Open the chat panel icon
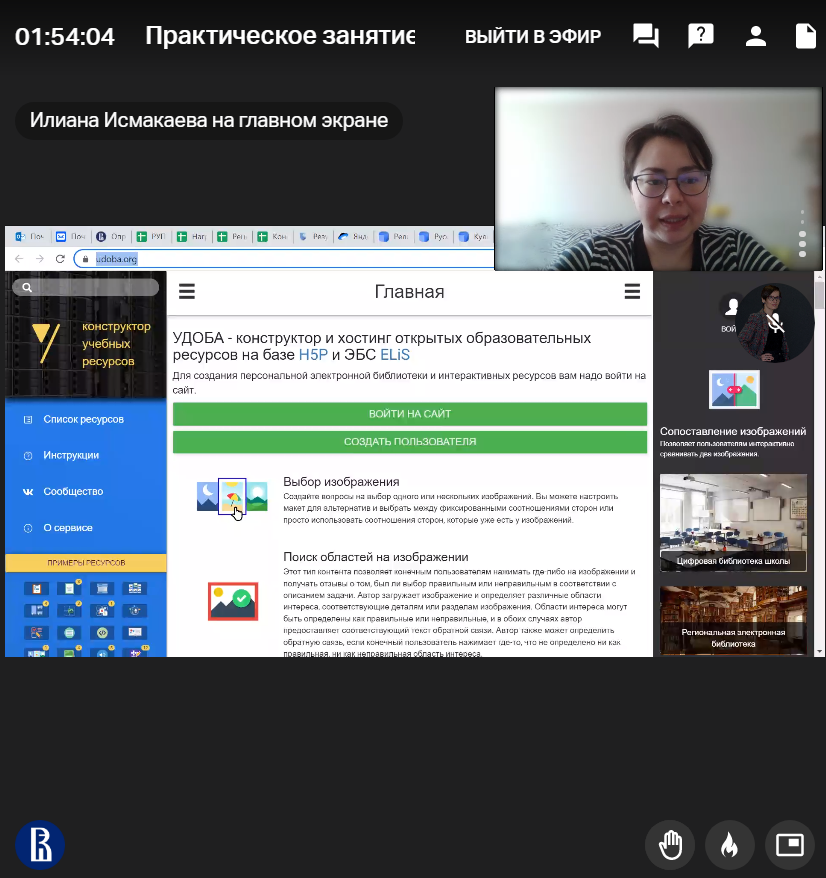 click(646, 37)
